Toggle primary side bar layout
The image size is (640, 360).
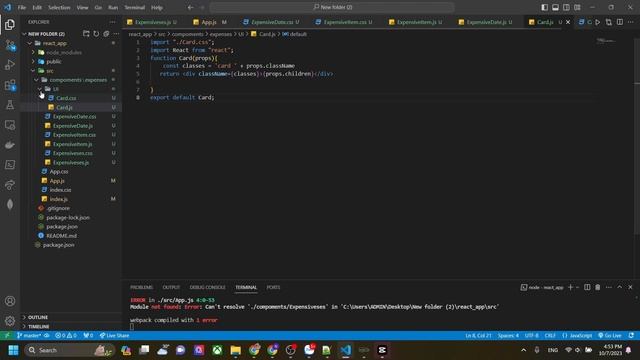tap(544, 7)
